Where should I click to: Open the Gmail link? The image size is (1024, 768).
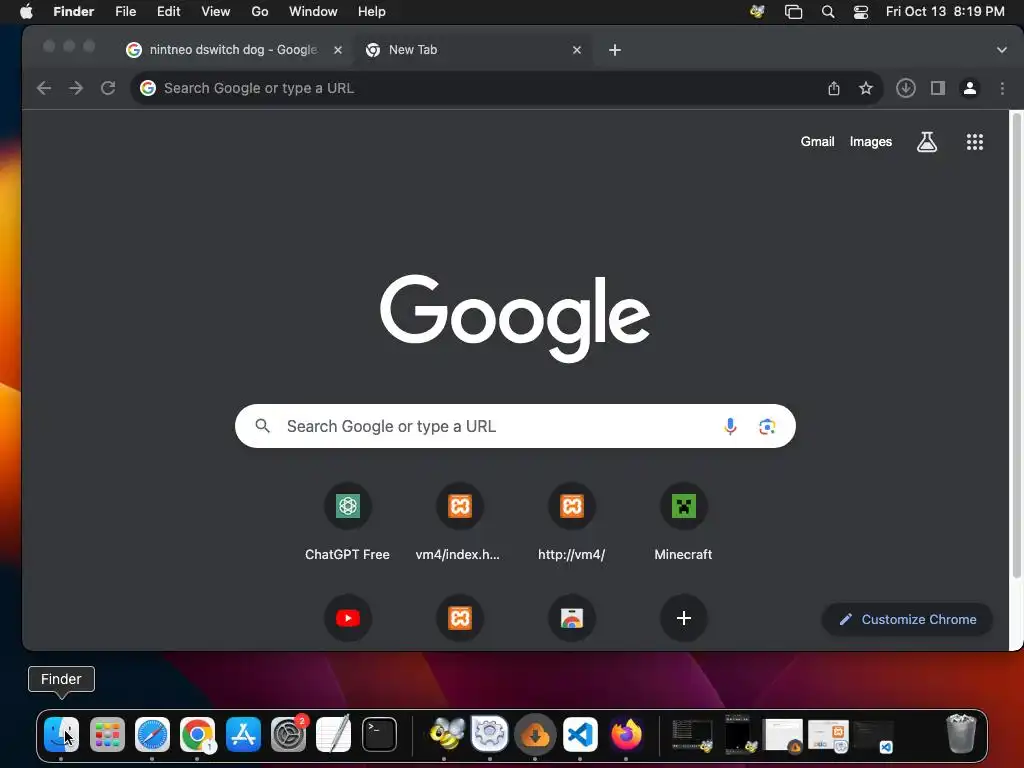(817, 142)
